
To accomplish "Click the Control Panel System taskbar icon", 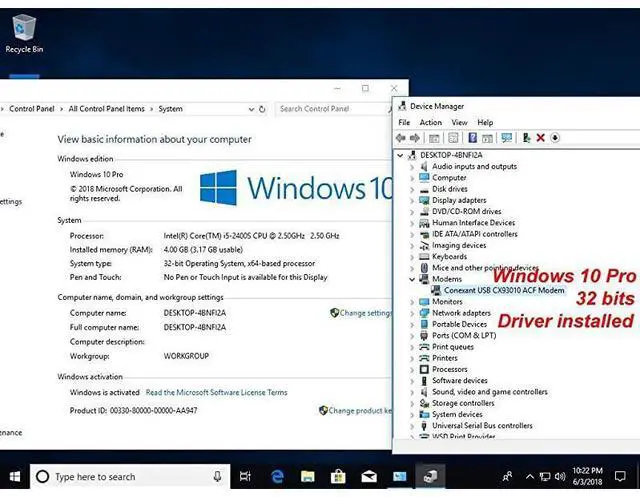I will pyautogui.click(x=400, y=477).
